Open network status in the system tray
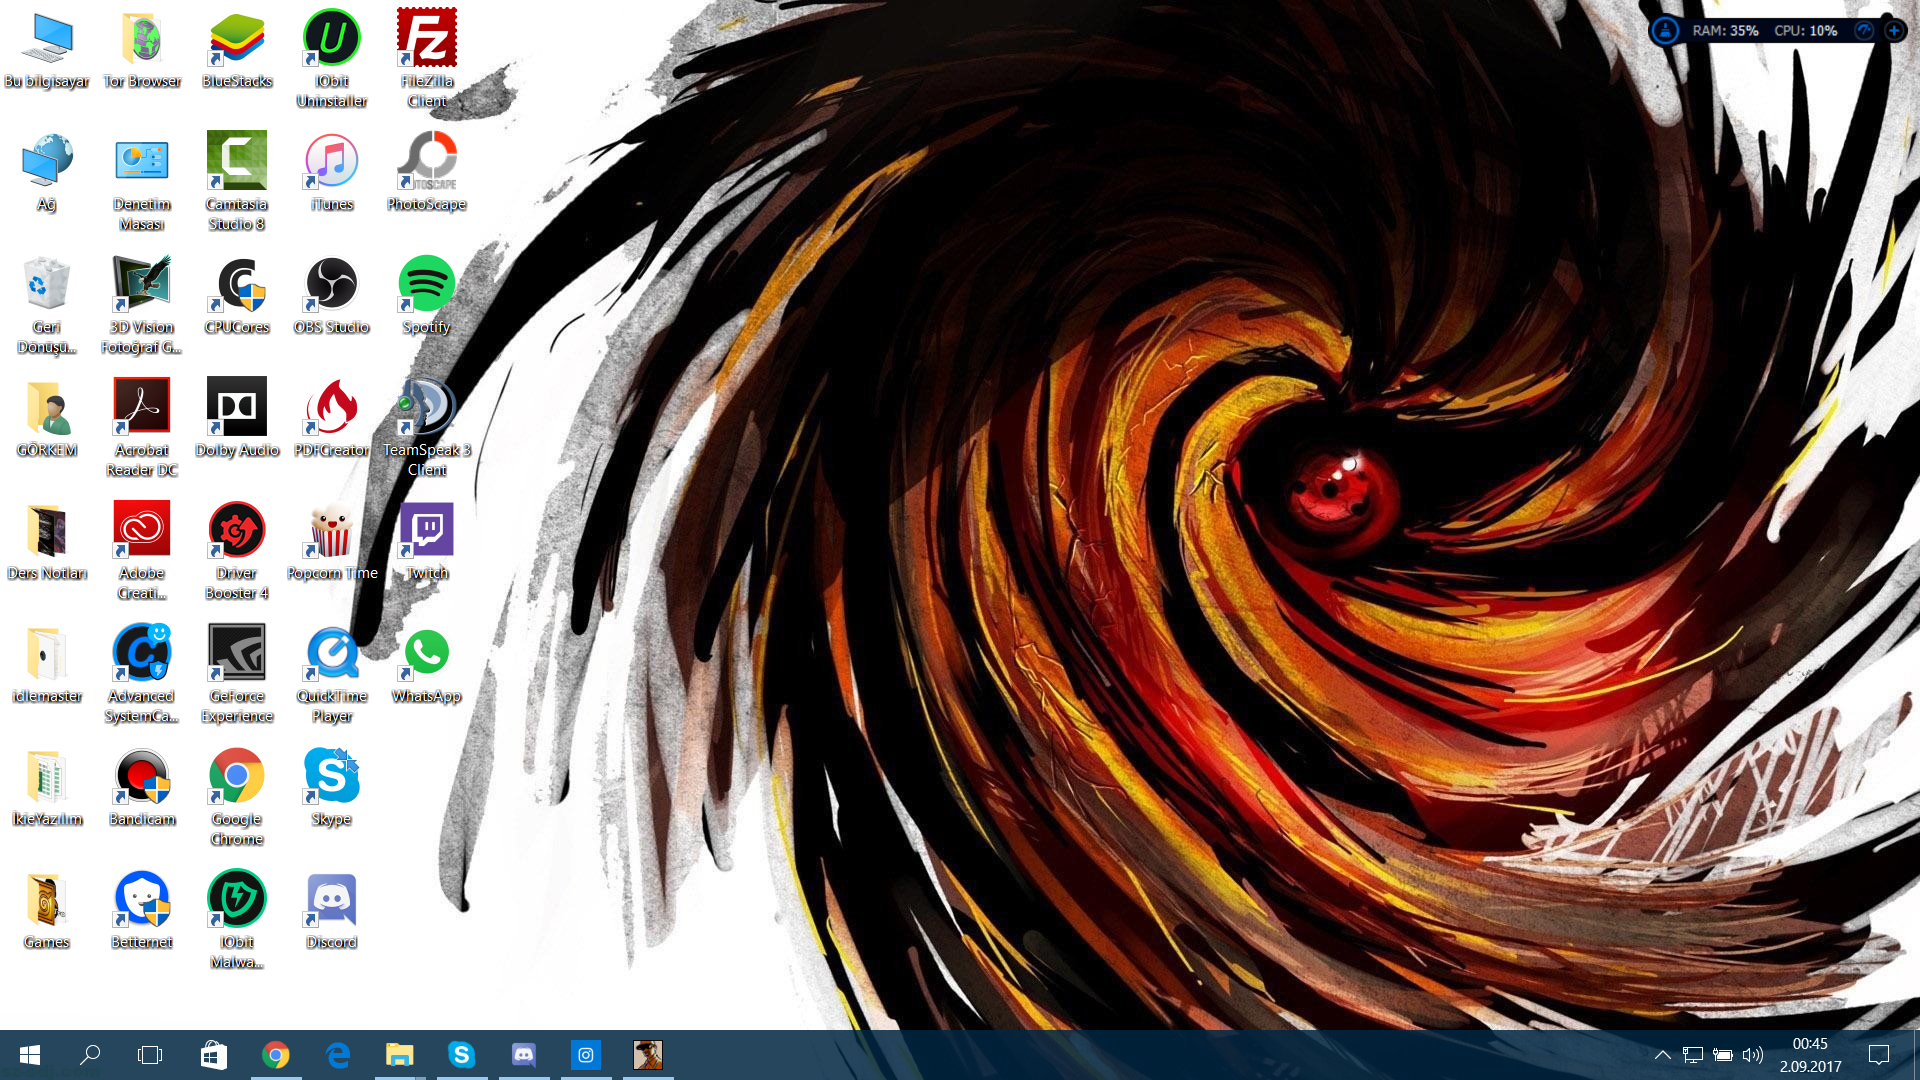This screenshot has width=1920, height=1080. [1692, 1055]
